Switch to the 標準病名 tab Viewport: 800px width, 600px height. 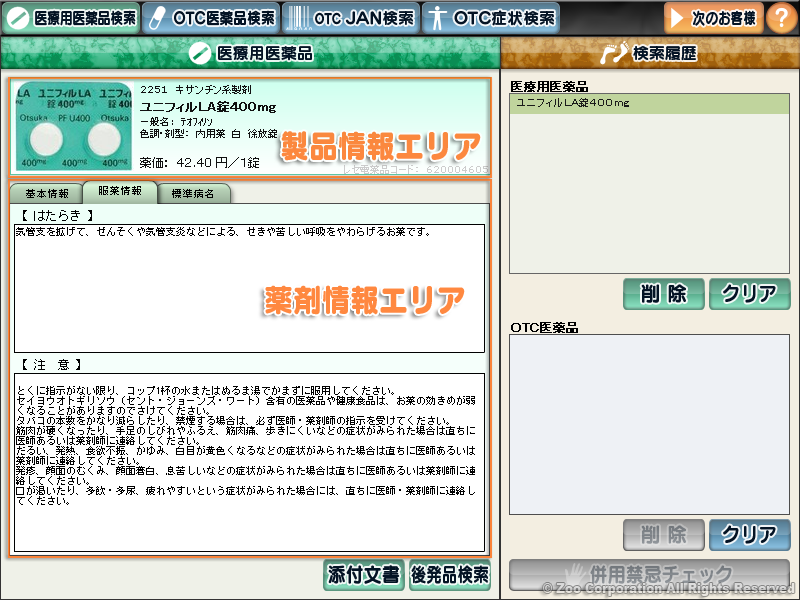click(193, 193)
